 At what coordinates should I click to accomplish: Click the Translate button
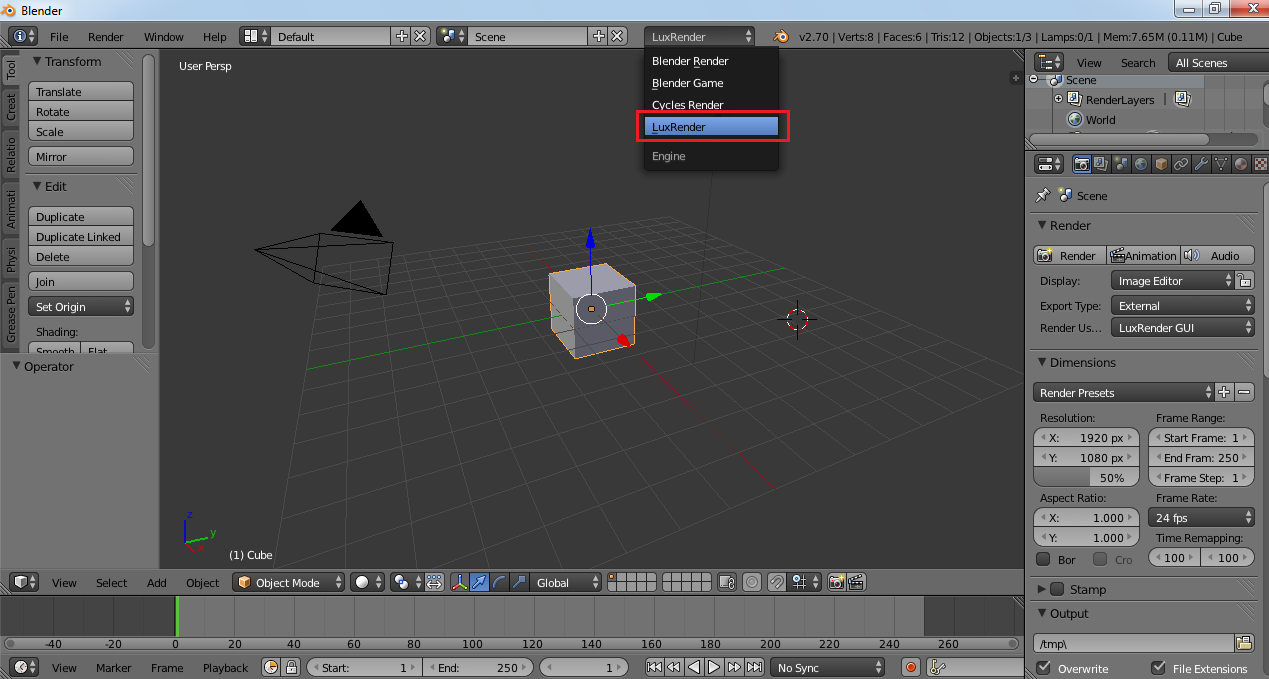[81, 92]
